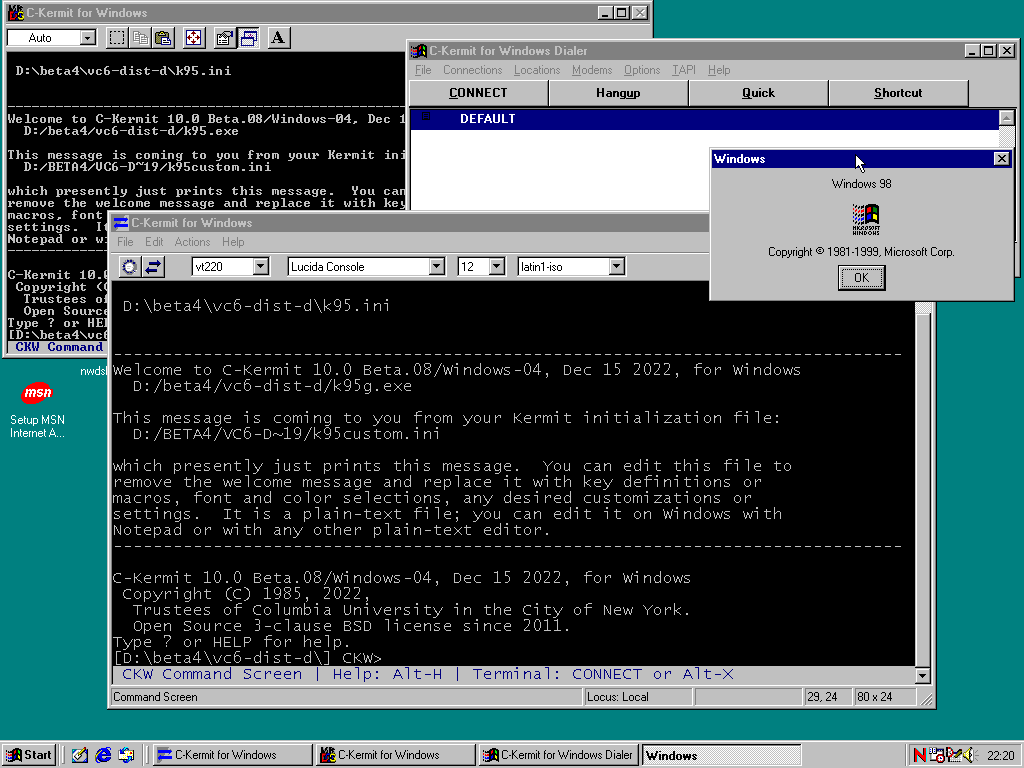Open the Locations menu in Dialer

tap(537, 70)
